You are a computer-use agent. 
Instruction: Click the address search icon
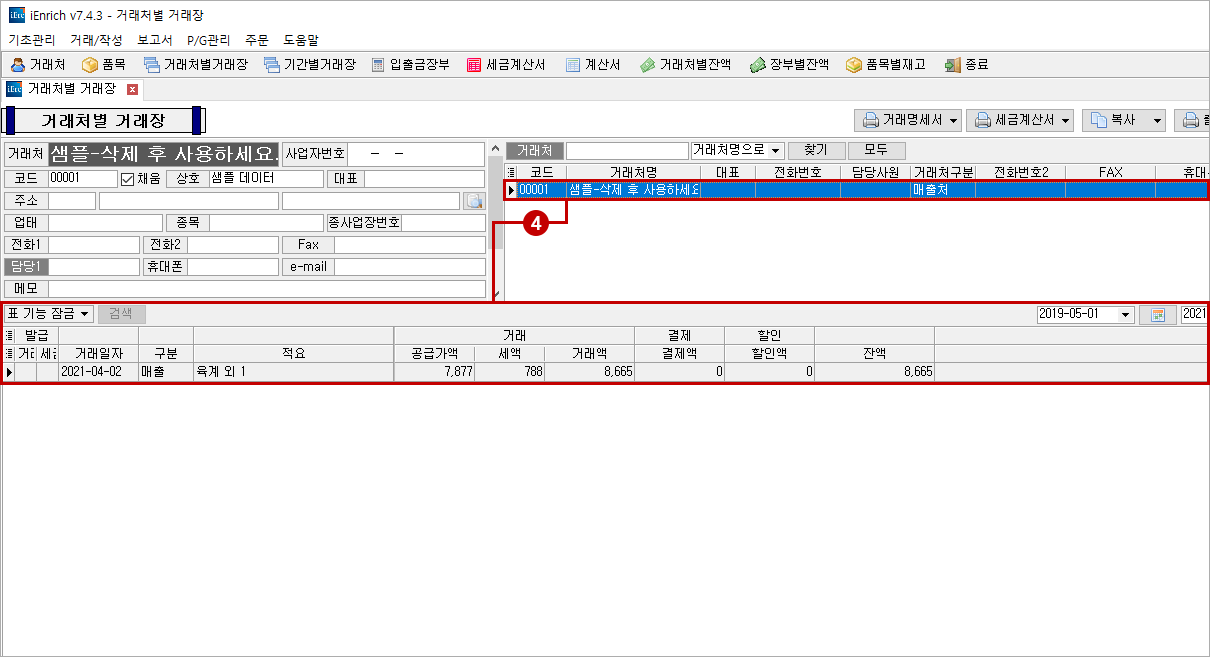[474, 201]
